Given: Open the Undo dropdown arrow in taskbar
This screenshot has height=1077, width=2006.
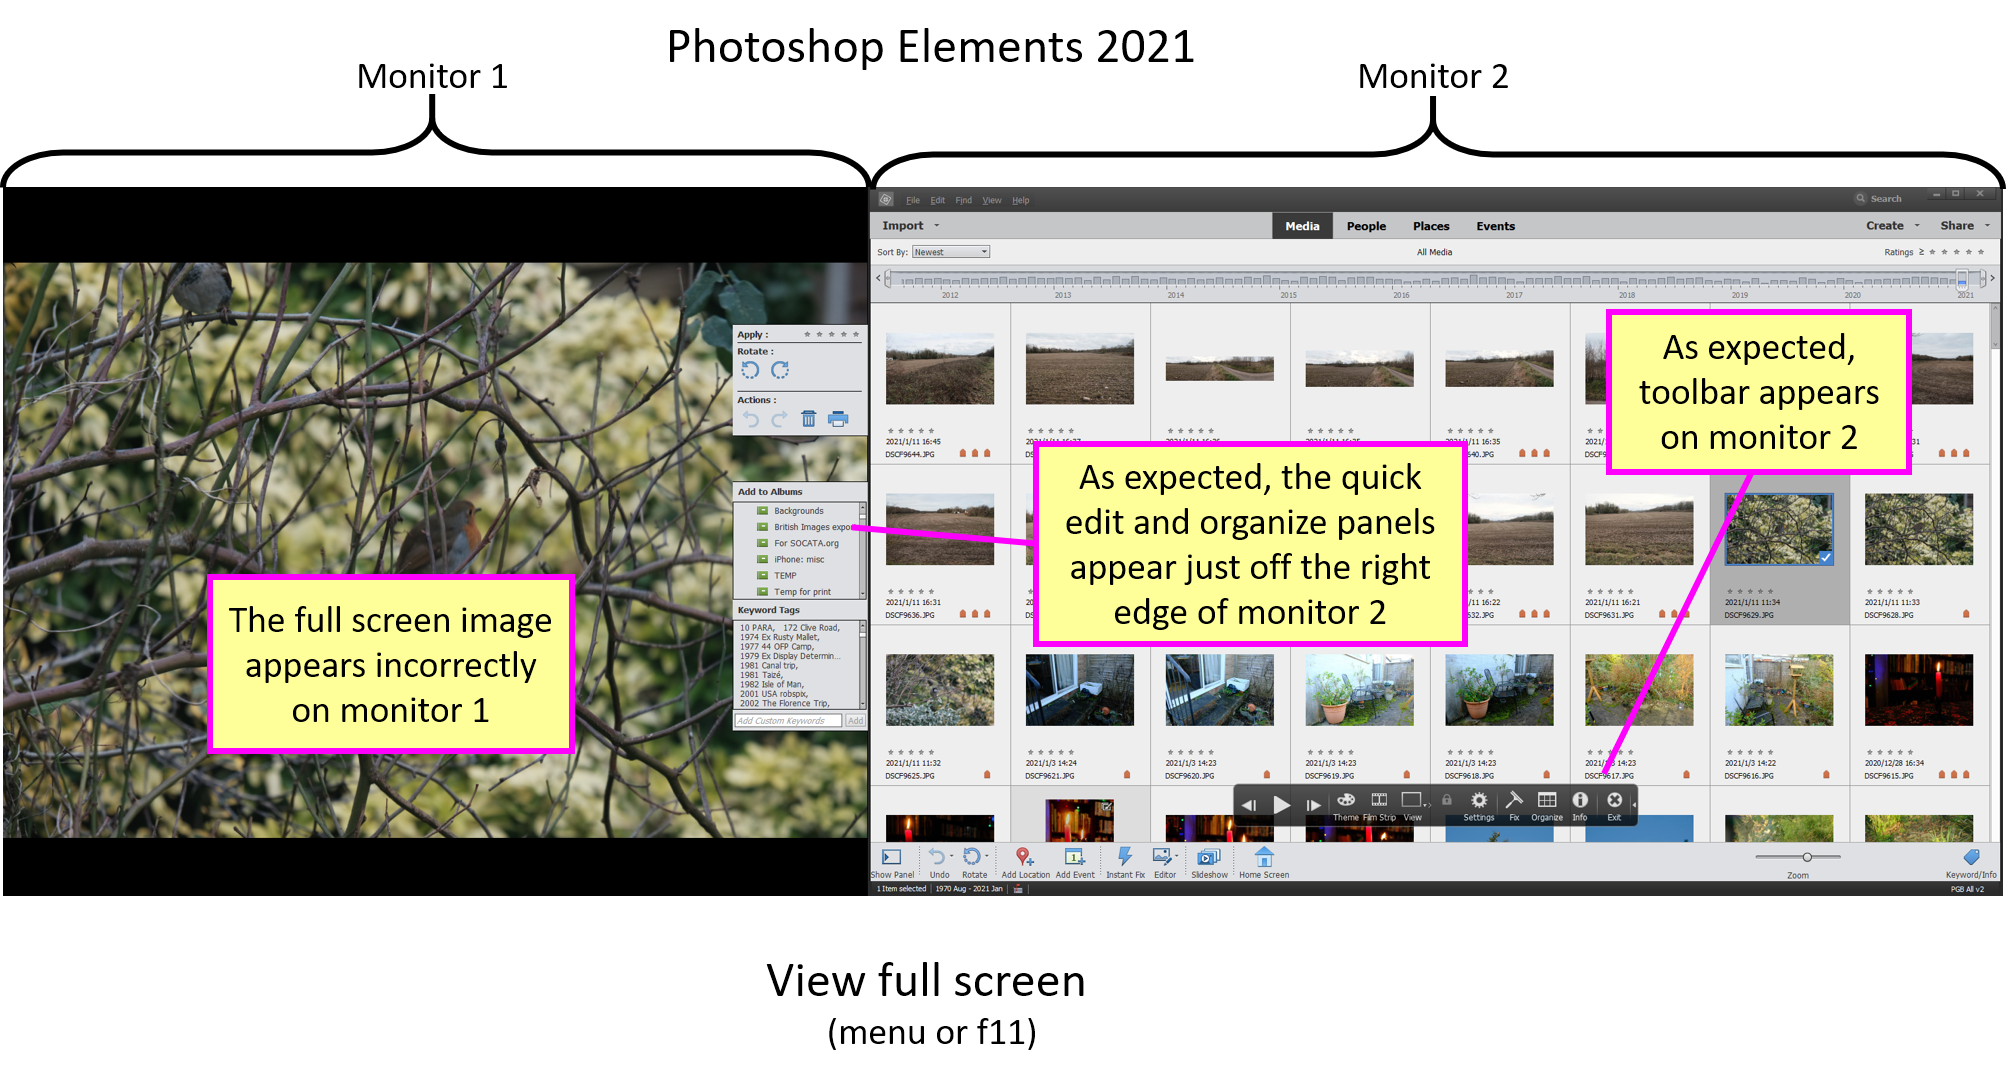Looking at the screenshot, I should (951, 857).
